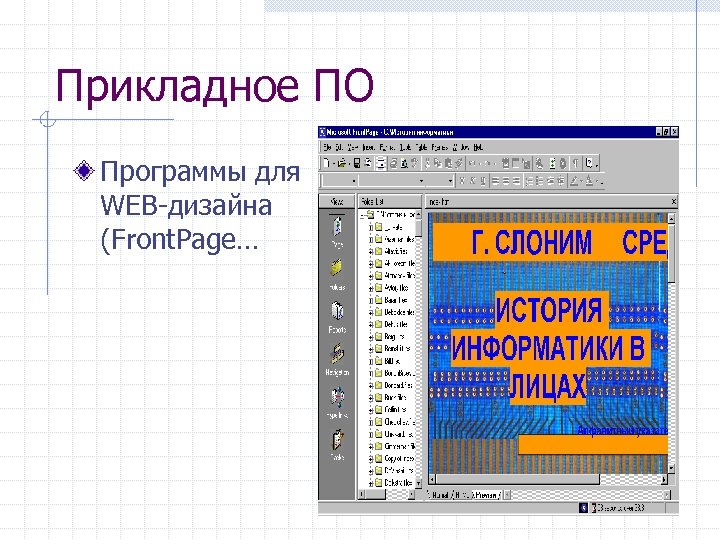Click the Paste clipboard icon

[x=448, y=163]
